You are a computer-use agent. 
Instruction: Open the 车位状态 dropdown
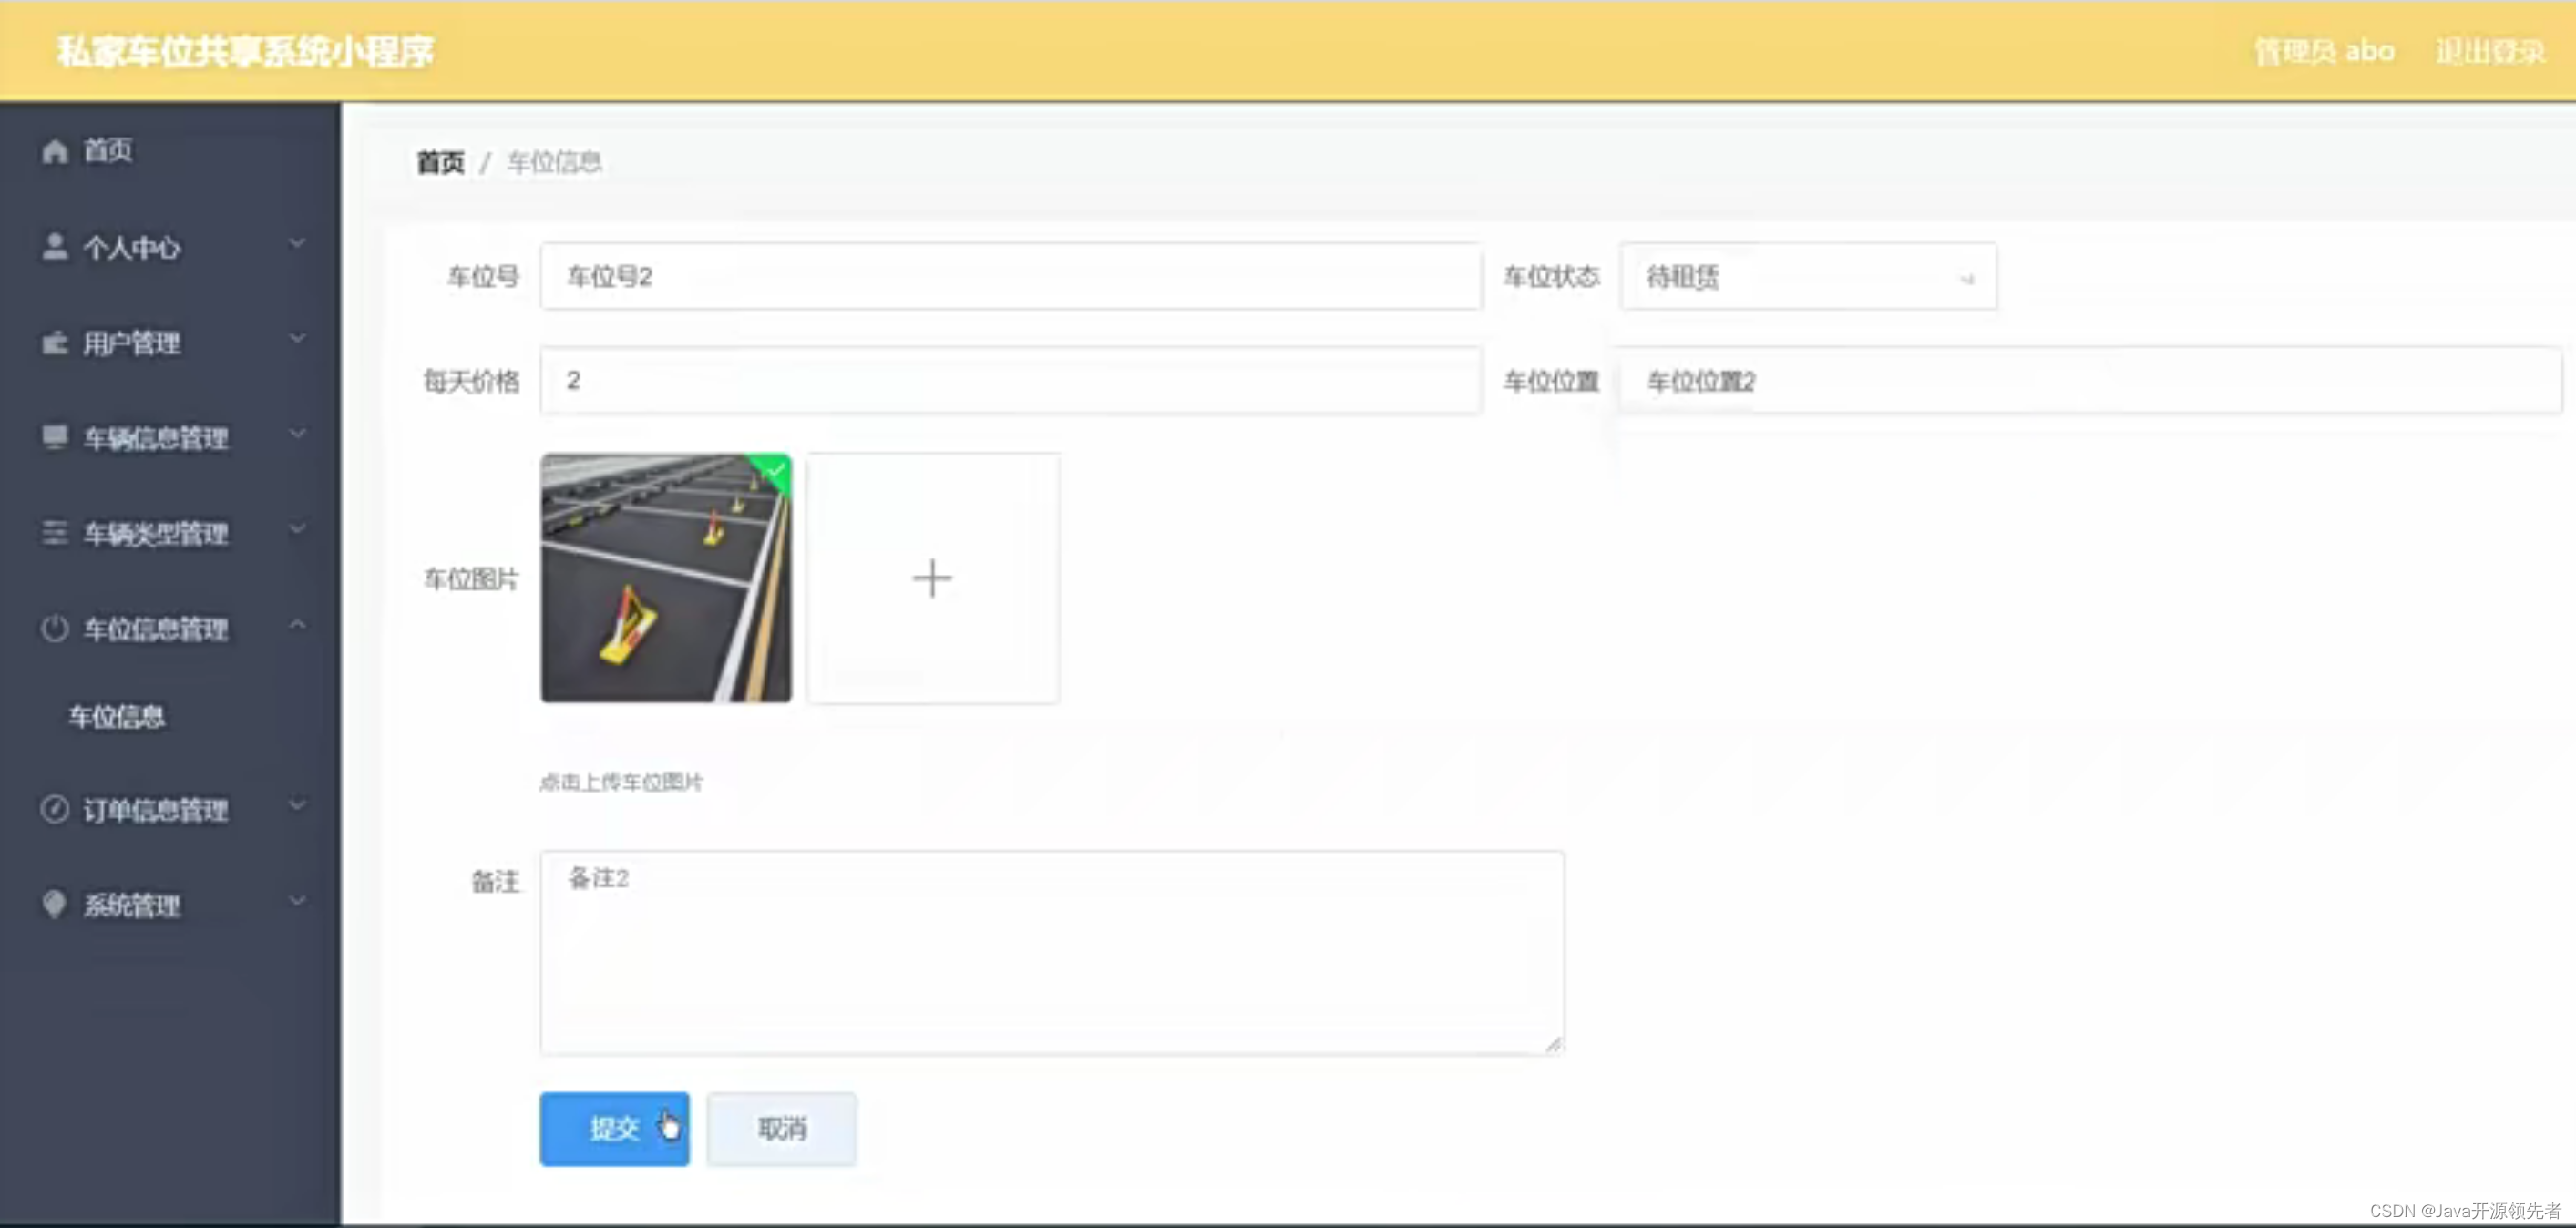pyautogui.click(x=1807, y=277)
